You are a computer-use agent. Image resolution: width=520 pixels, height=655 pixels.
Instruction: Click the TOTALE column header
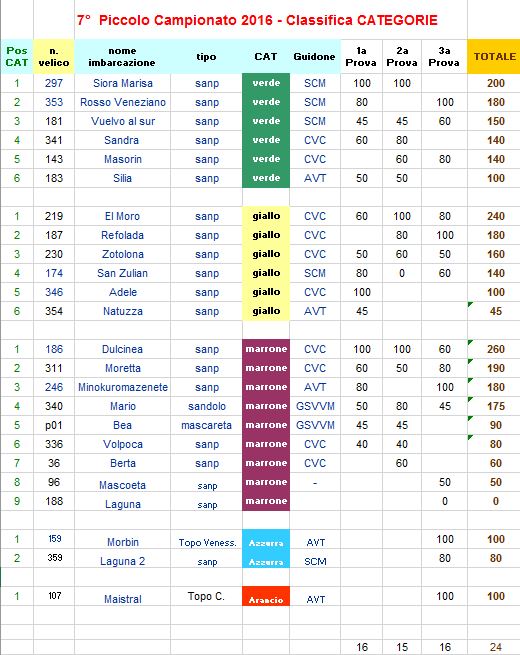click(x=494, y=56)
